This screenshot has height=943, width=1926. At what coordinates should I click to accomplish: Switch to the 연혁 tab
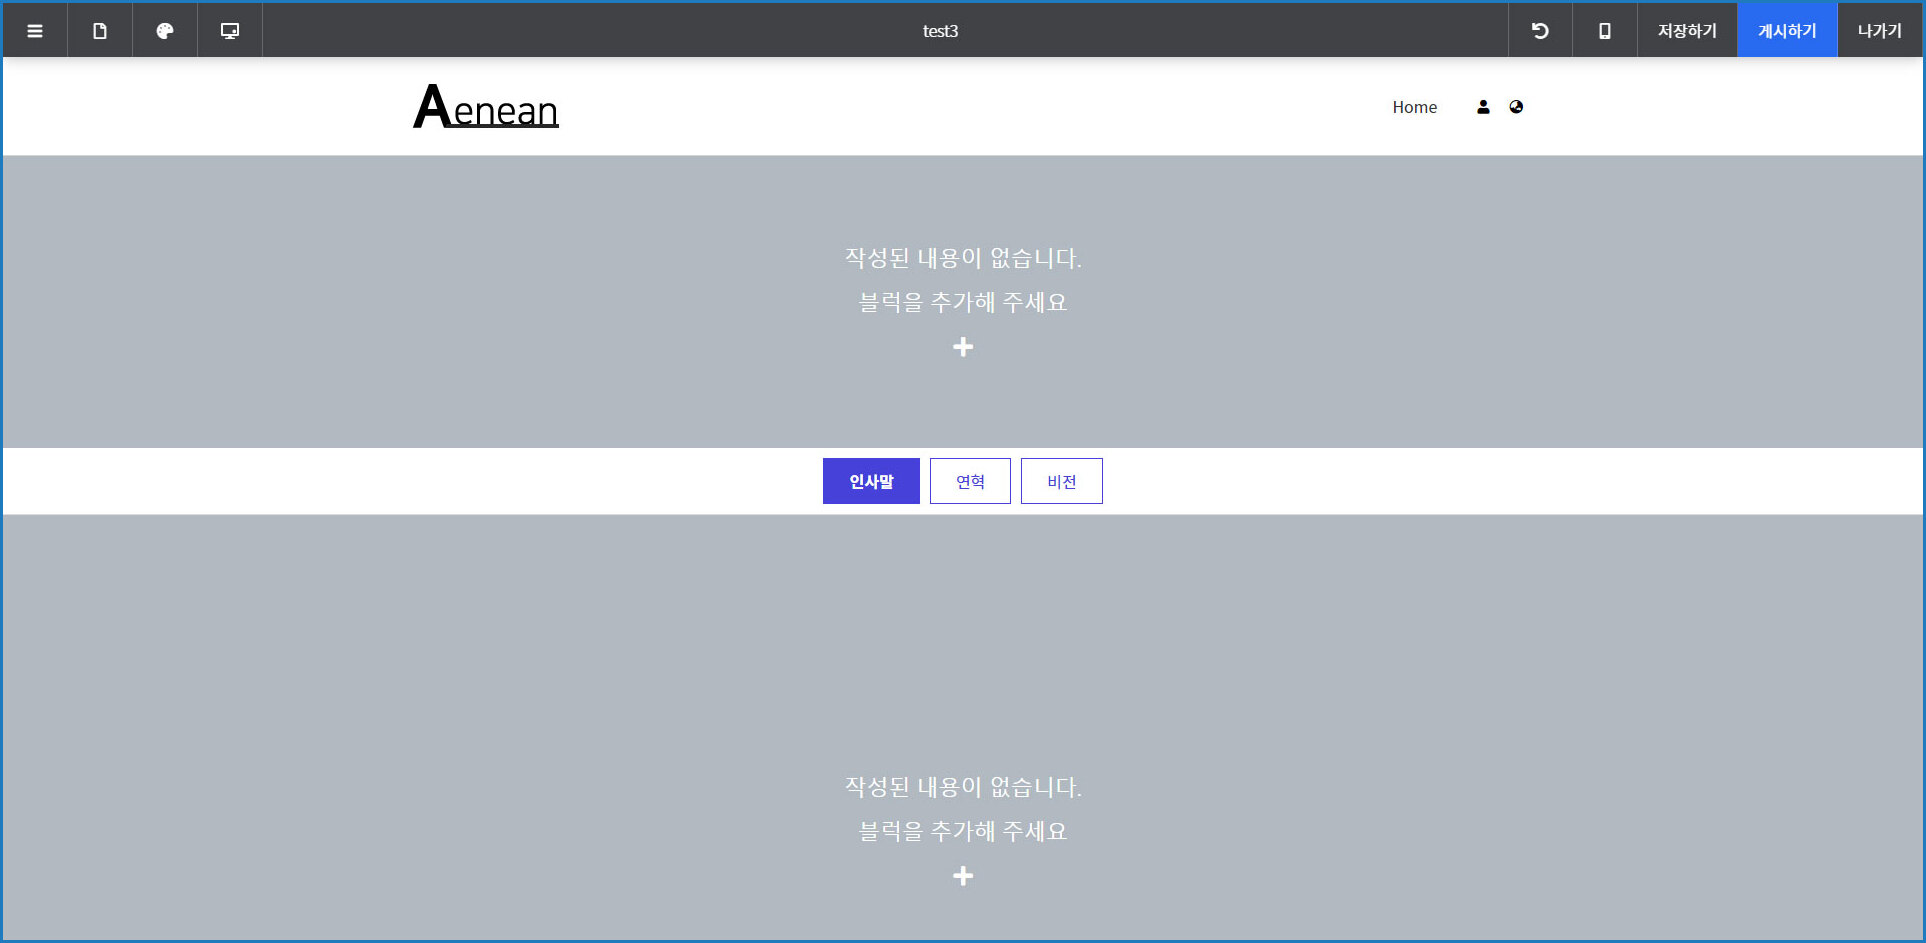(x=970, y=481)
